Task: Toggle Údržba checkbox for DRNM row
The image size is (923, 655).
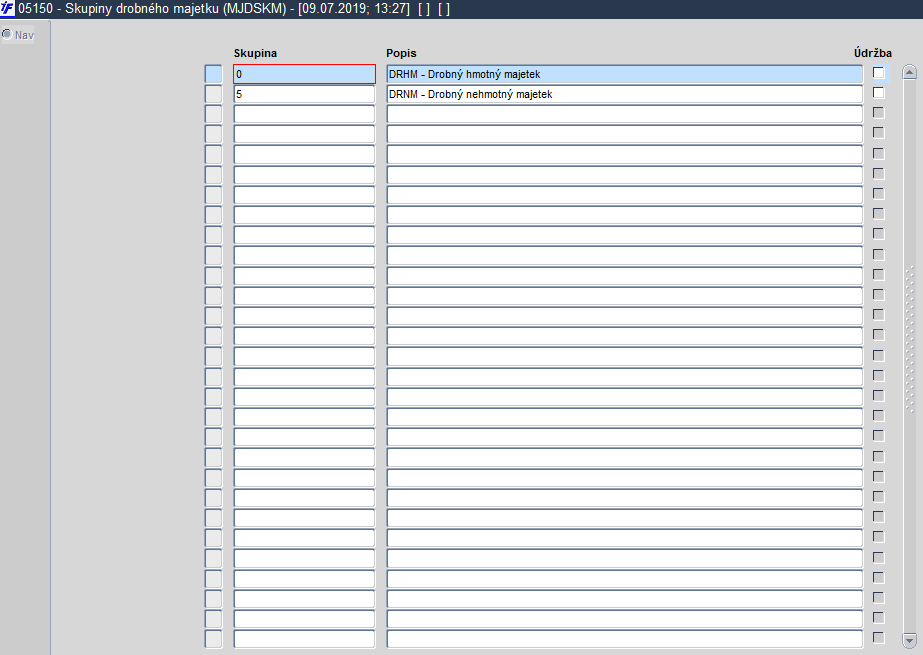Action: pyautogui.click(x=878, y=92)
